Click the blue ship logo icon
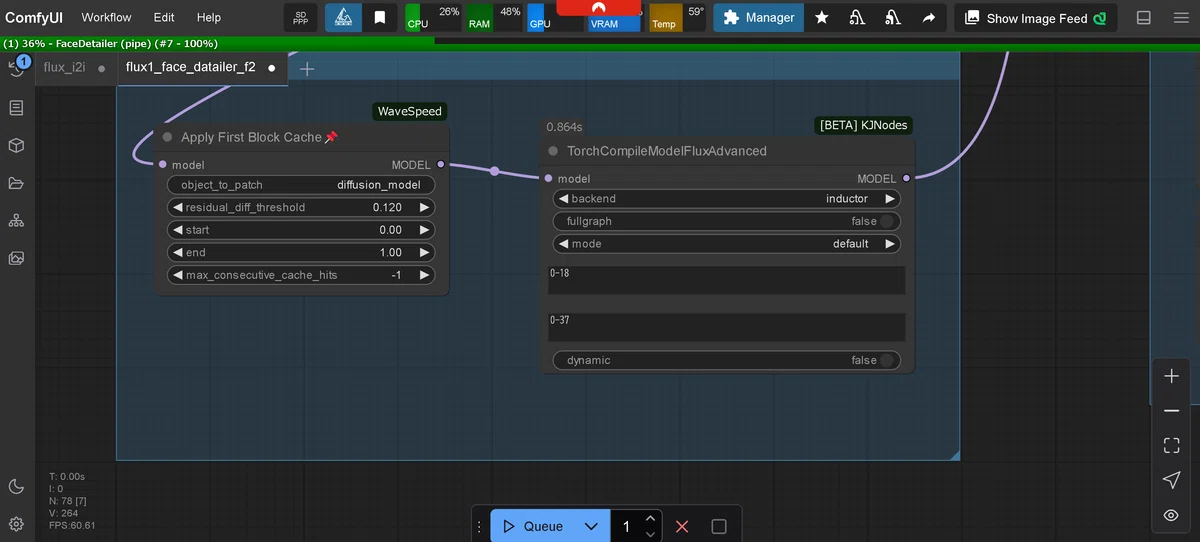1200x542 pixels. point(343,17)
